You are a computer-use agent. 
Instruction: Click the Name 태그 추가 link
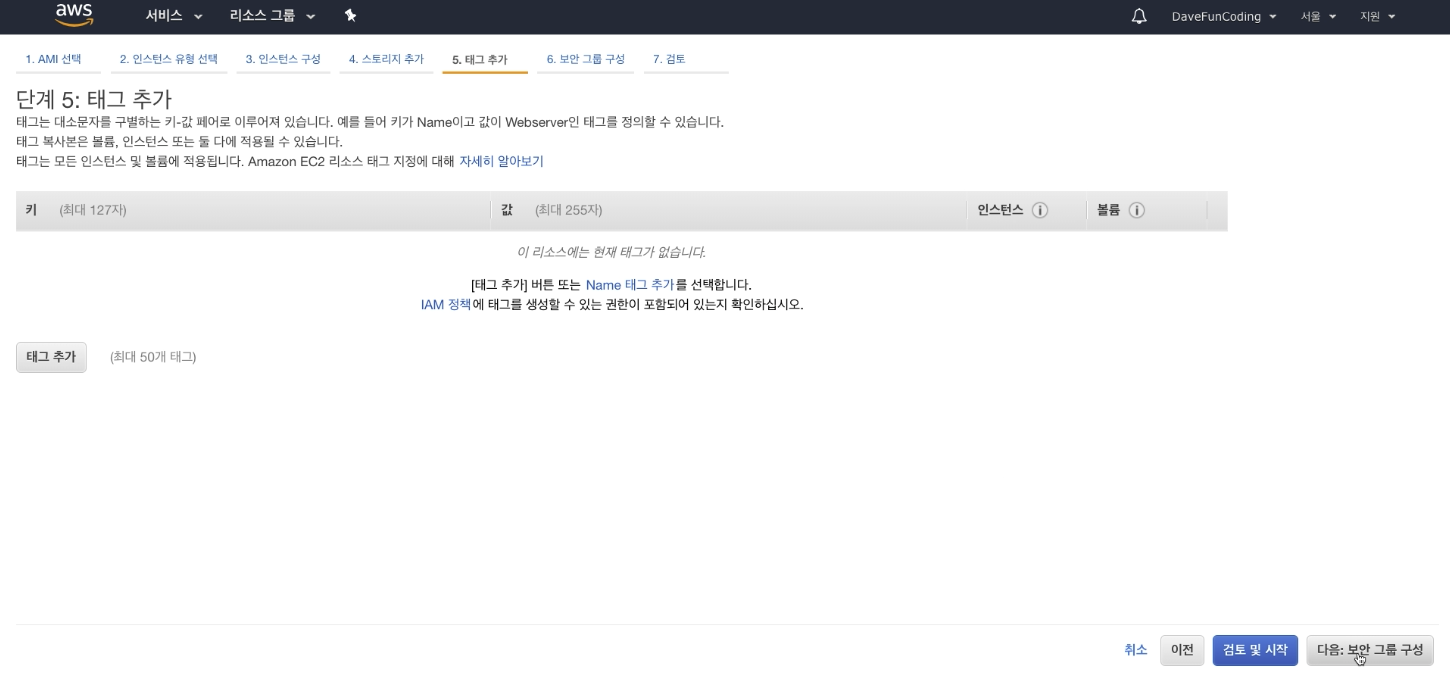tap(630, 285)
